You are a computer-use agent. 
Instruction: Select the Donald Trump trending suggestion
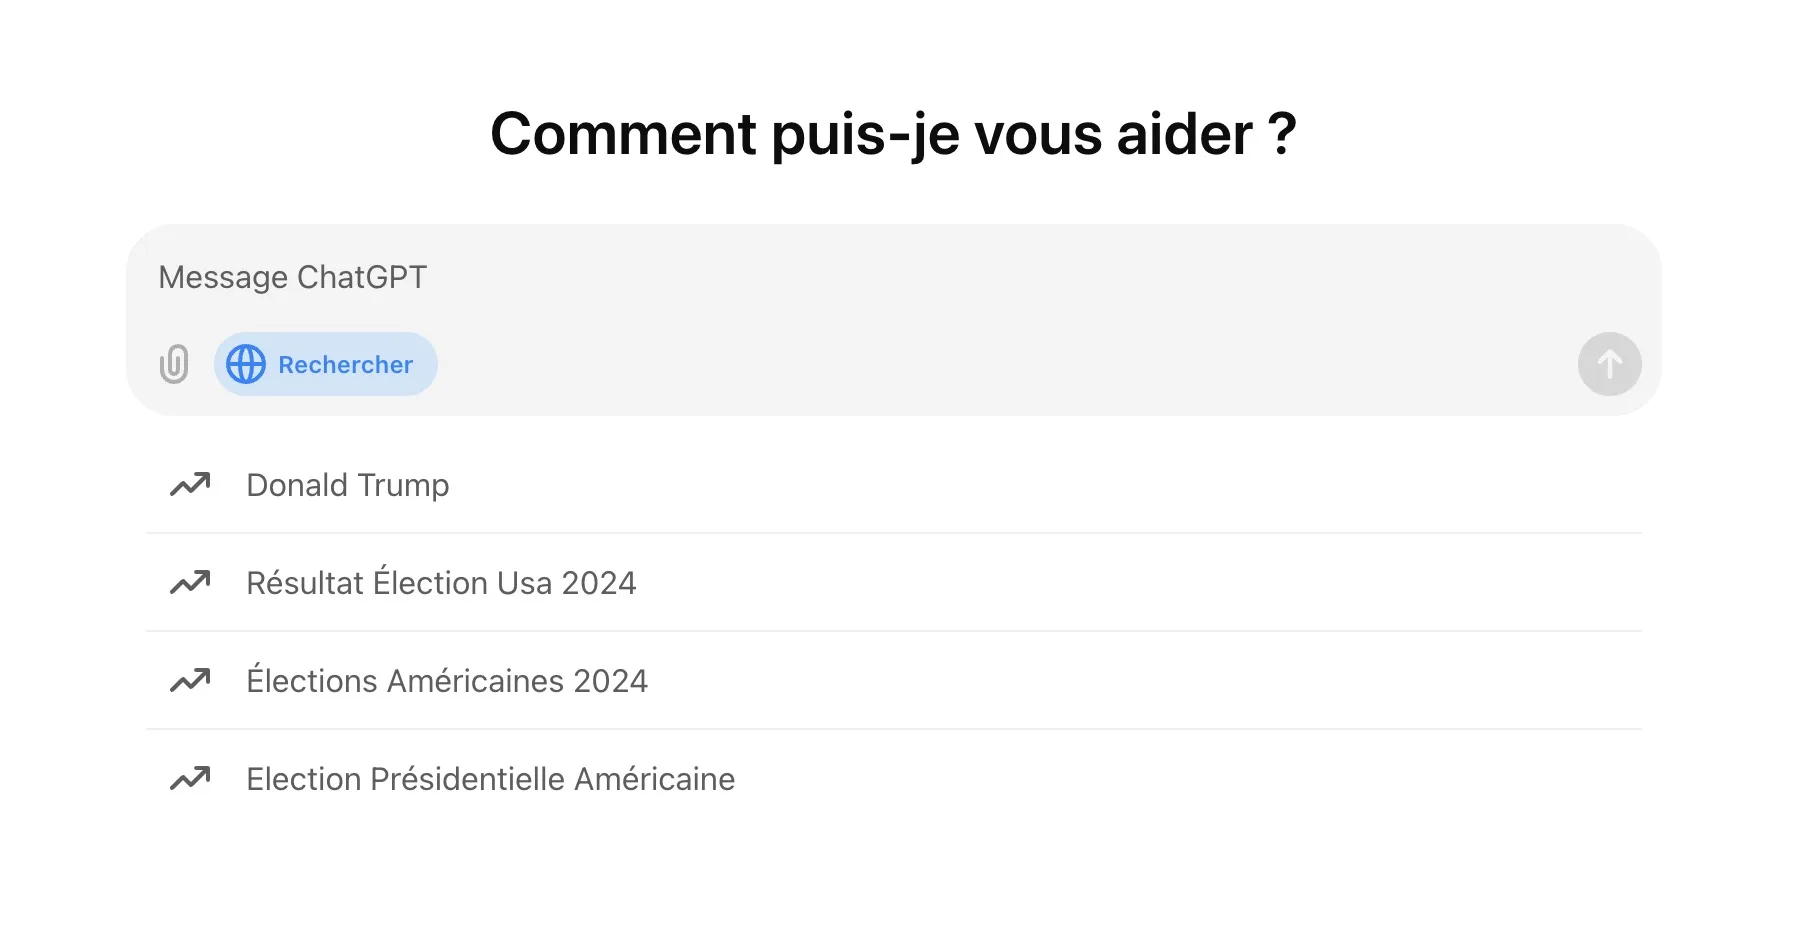[894, 485]
